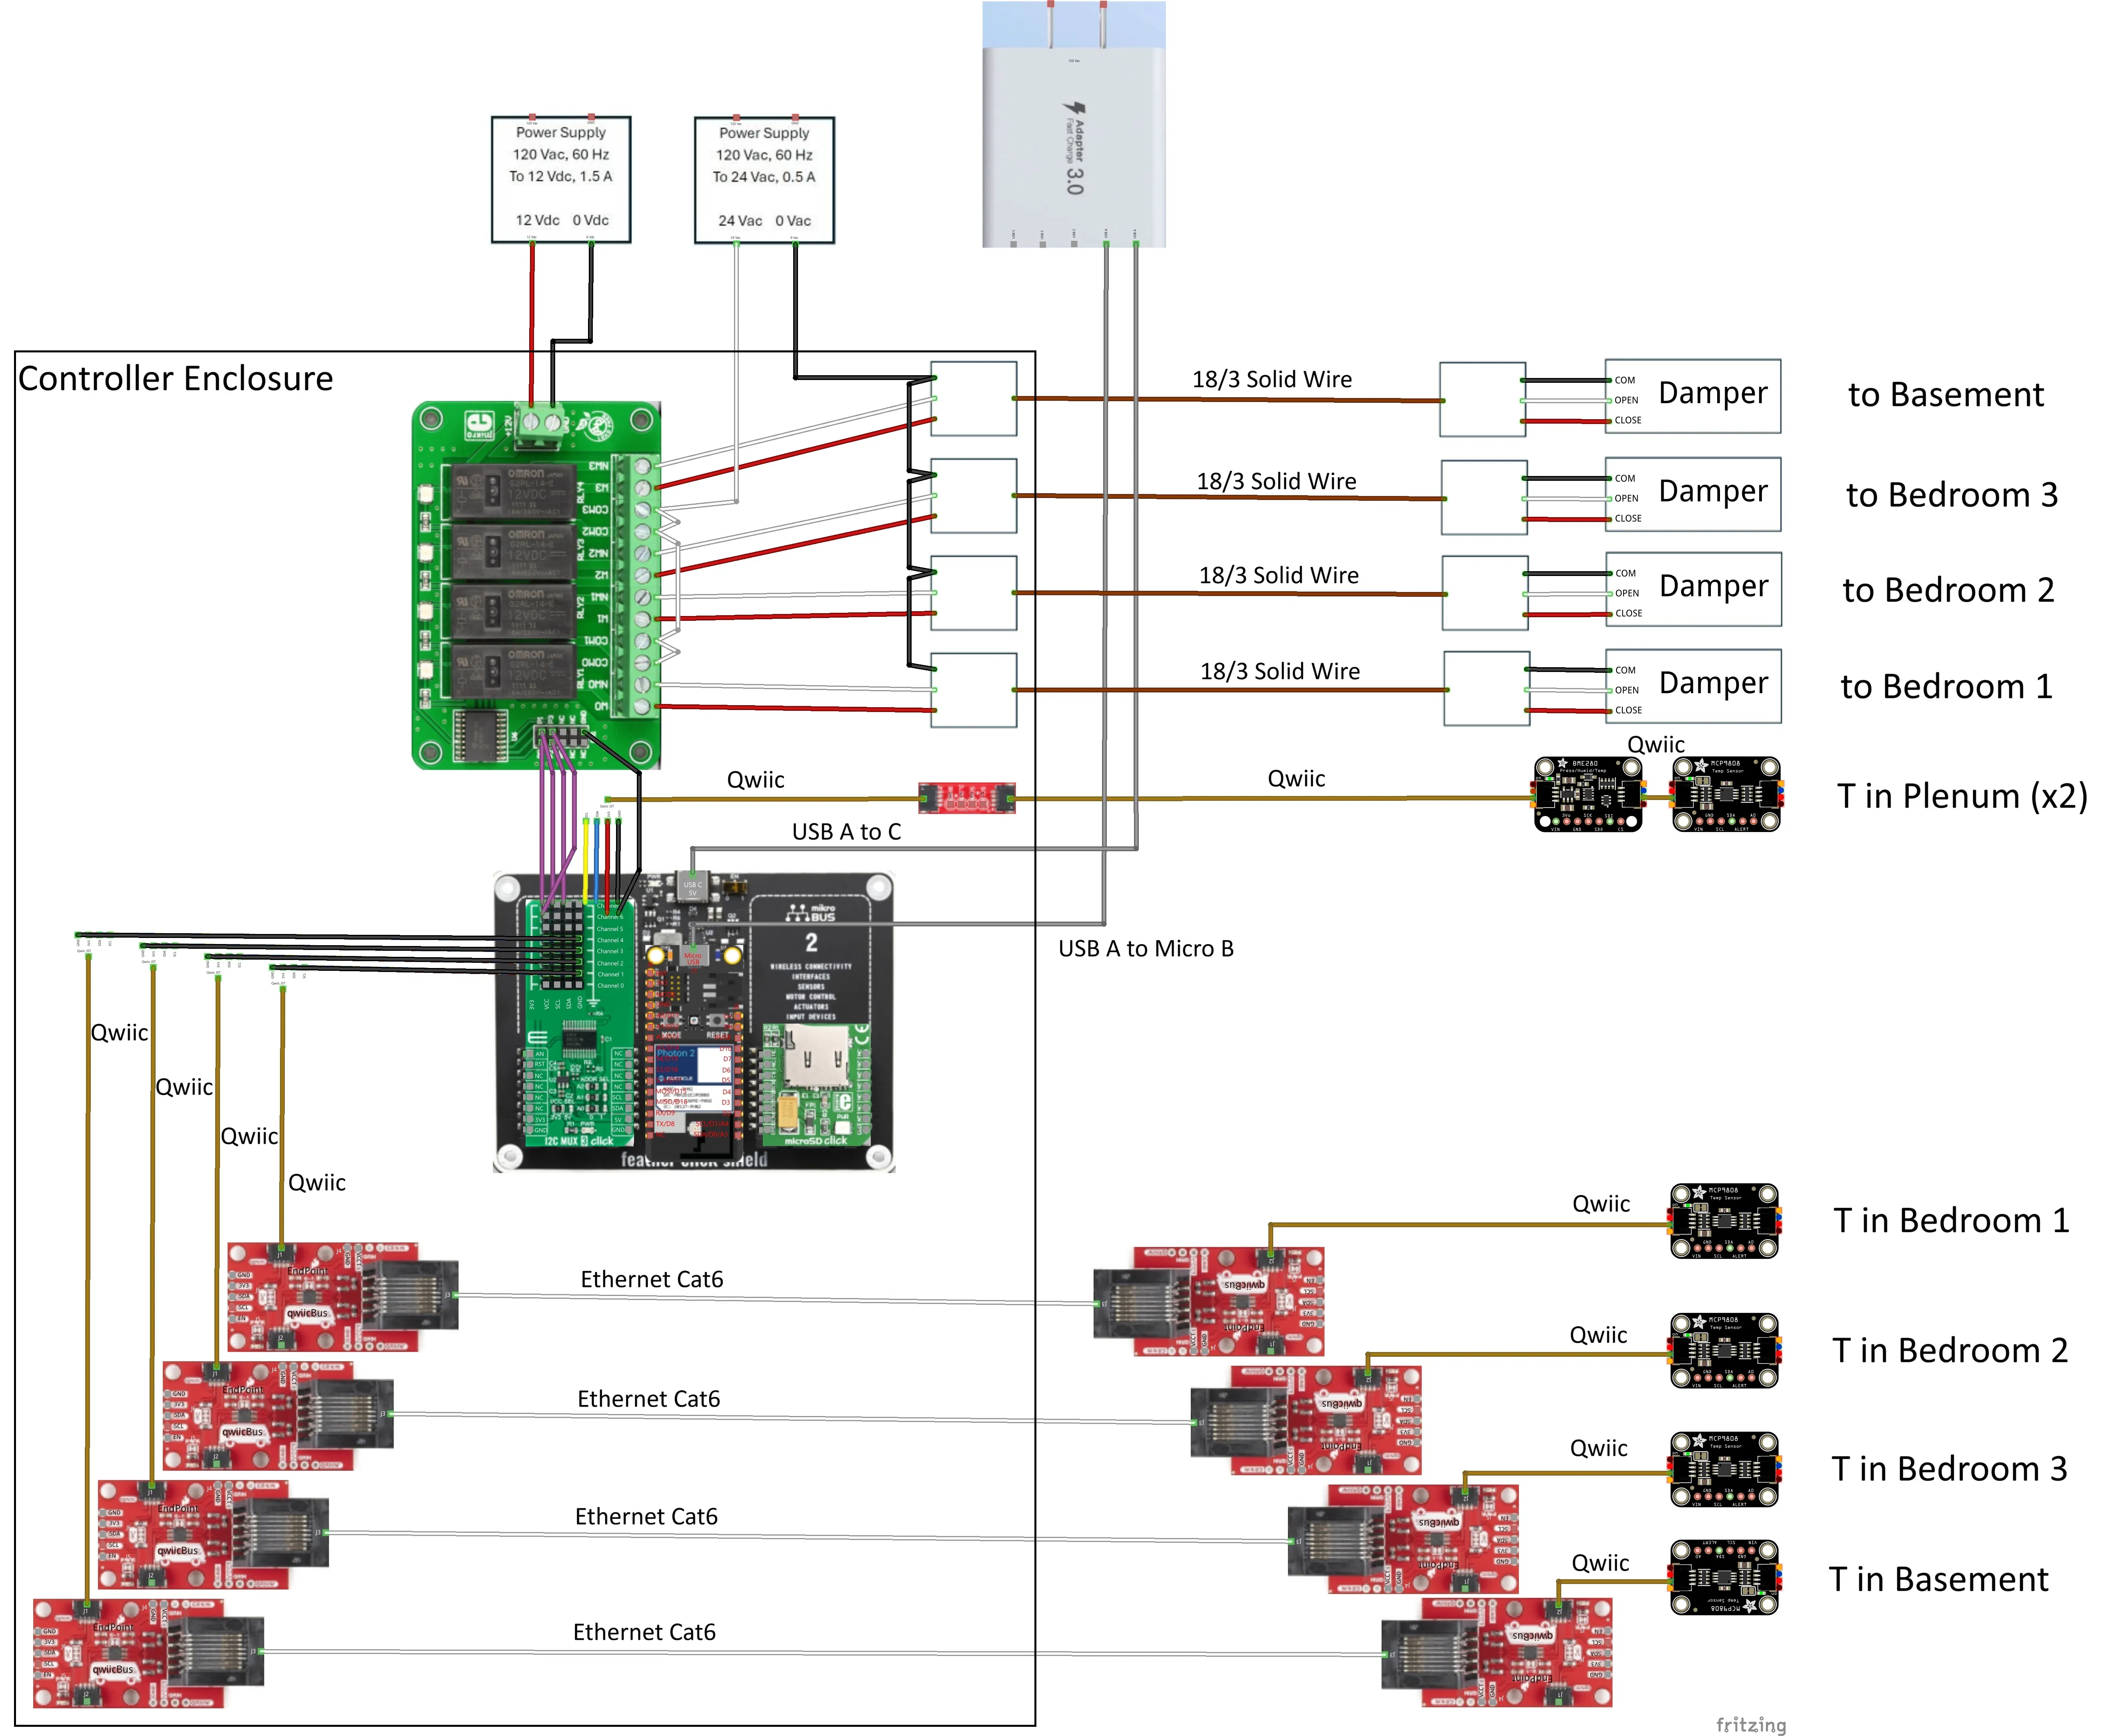The height and width of the screenshot is (1736, 2104).
Task: Click the 'to Bedroom 3' label
Action: tap(1951, 495)
